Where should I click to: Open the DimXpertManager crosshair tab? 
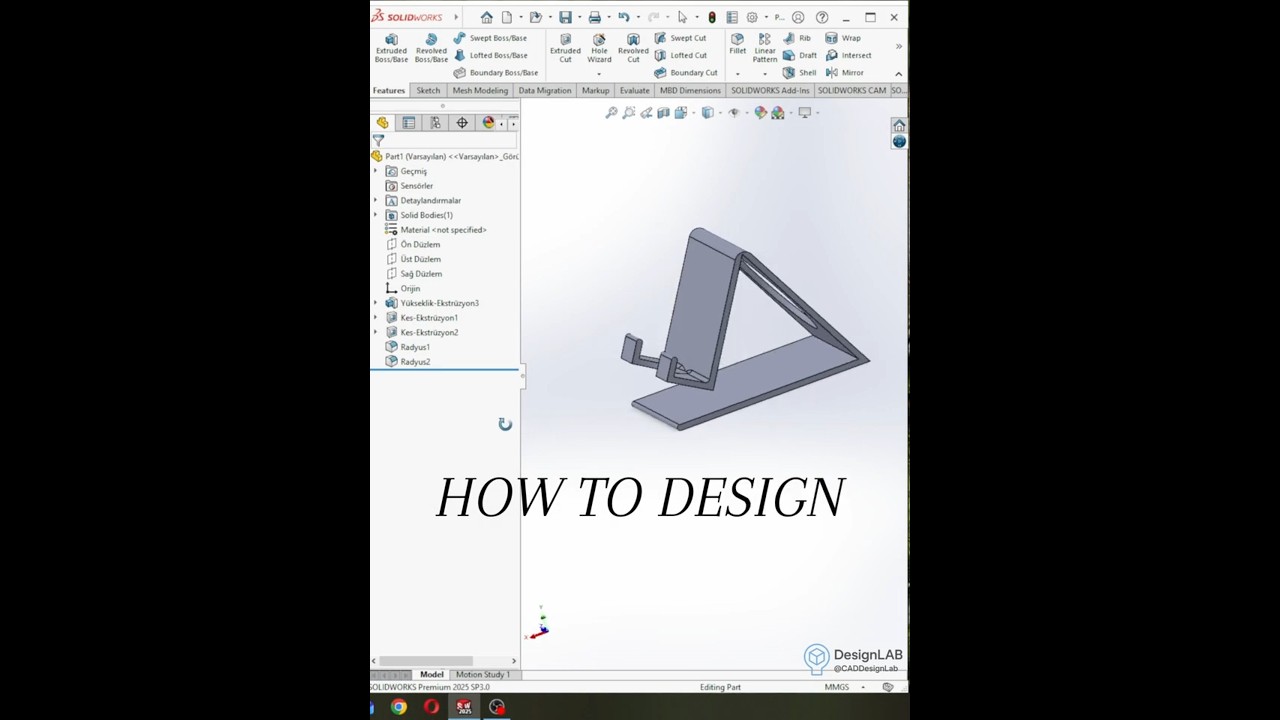462,123
